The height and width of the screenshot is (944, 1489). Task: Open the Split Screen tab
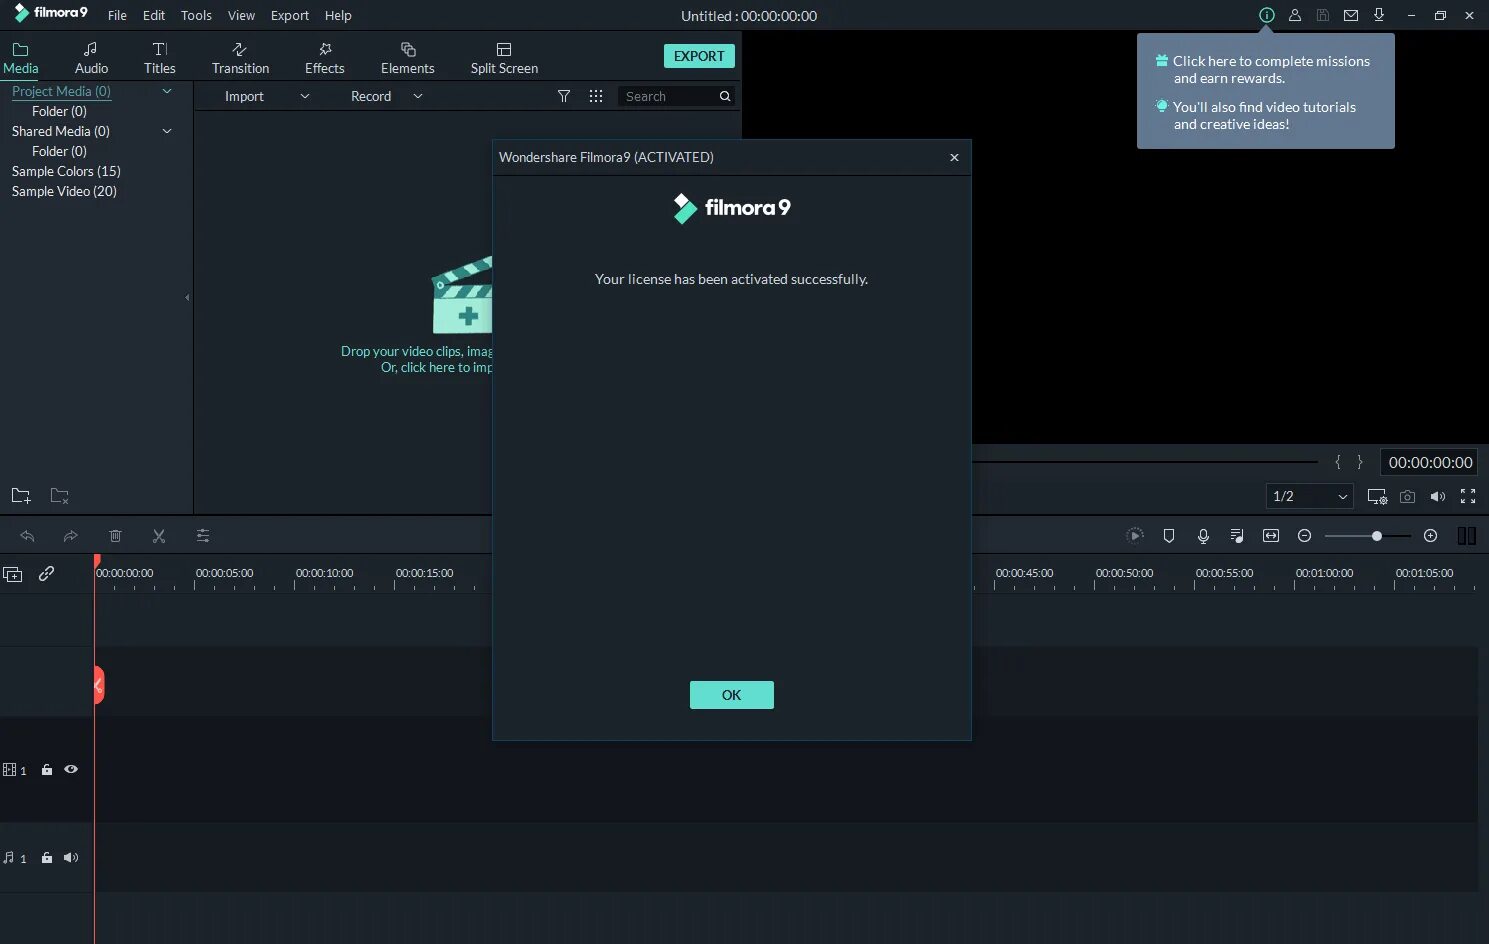point(504,58)
